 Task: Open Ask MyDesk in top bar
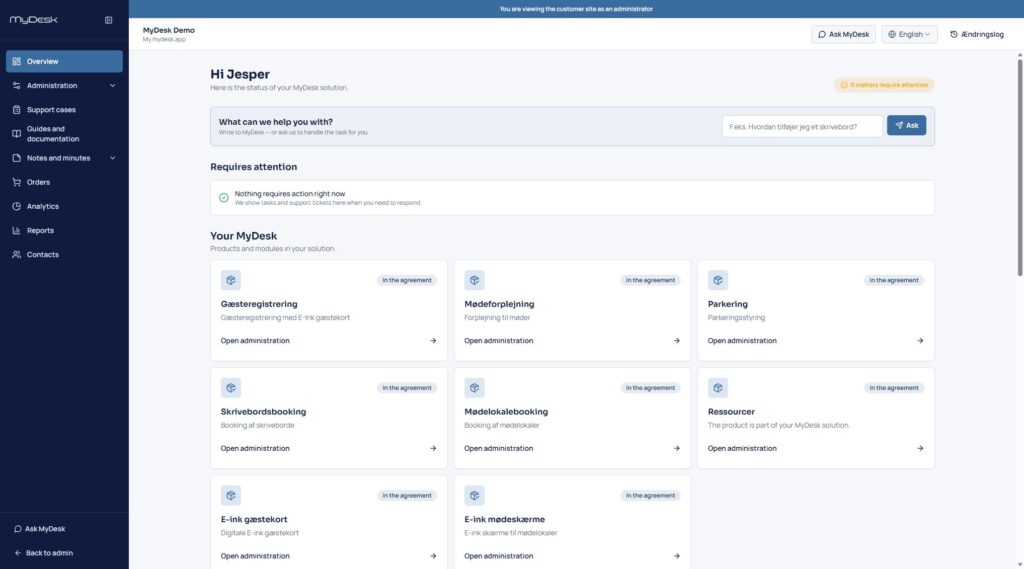tap(843, 35)
